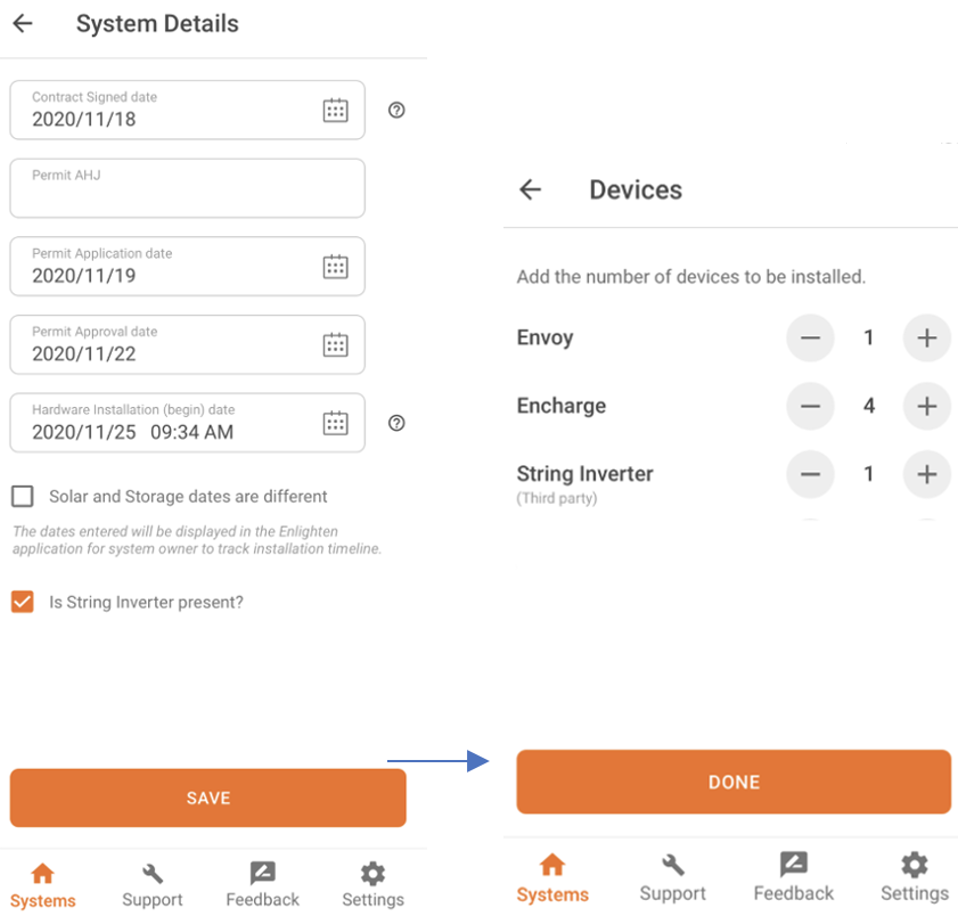Uncheck Is String Inverter present
This screenshot has width=958, height=916.
22,602
